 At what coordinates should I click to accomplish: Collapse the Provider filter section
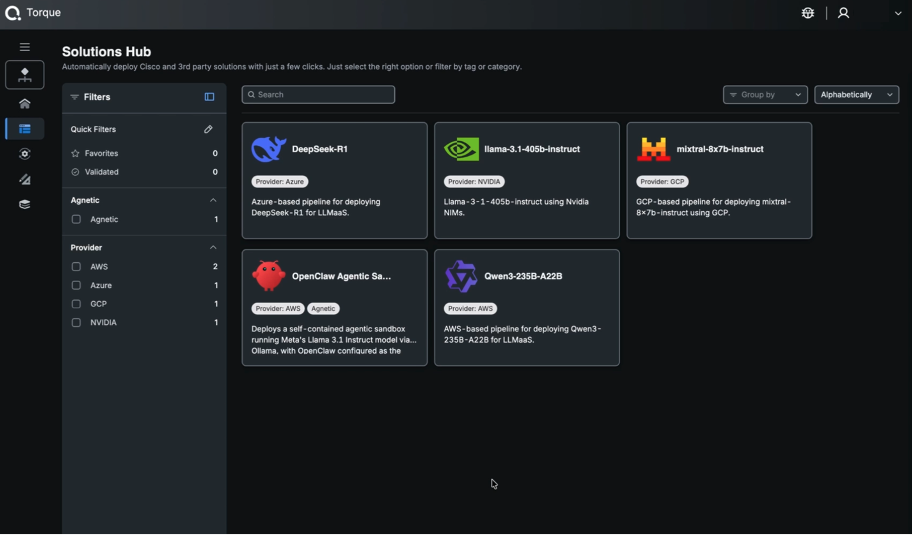213,247
